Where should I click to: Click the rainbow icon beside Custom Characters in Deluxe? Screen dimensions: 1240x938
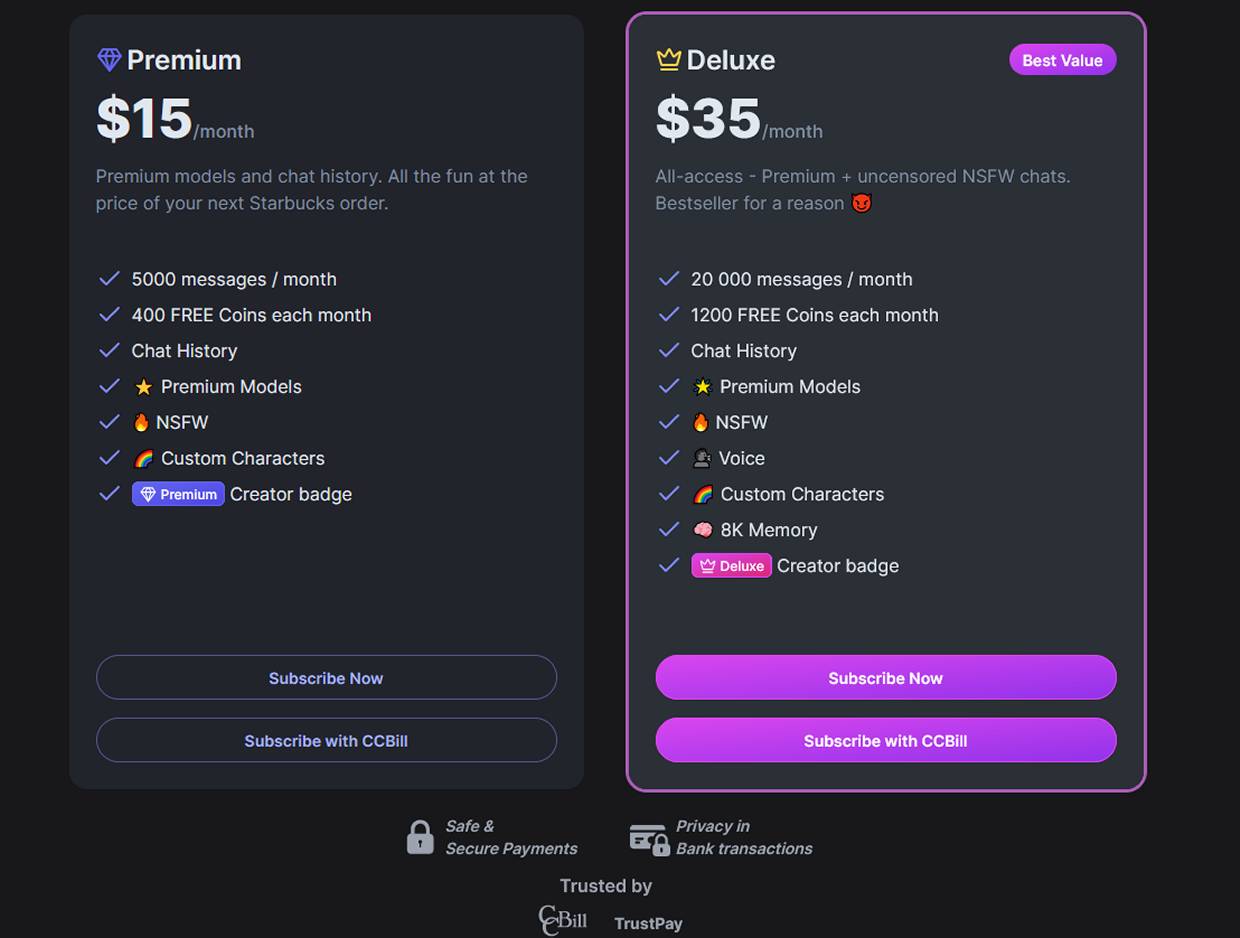[703, 494]
